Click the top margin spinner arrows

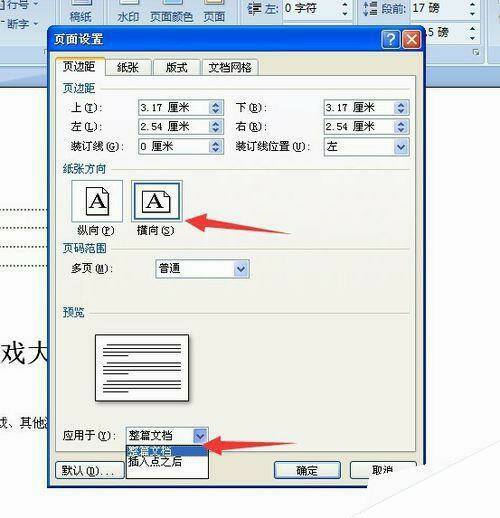pos(216,108)
